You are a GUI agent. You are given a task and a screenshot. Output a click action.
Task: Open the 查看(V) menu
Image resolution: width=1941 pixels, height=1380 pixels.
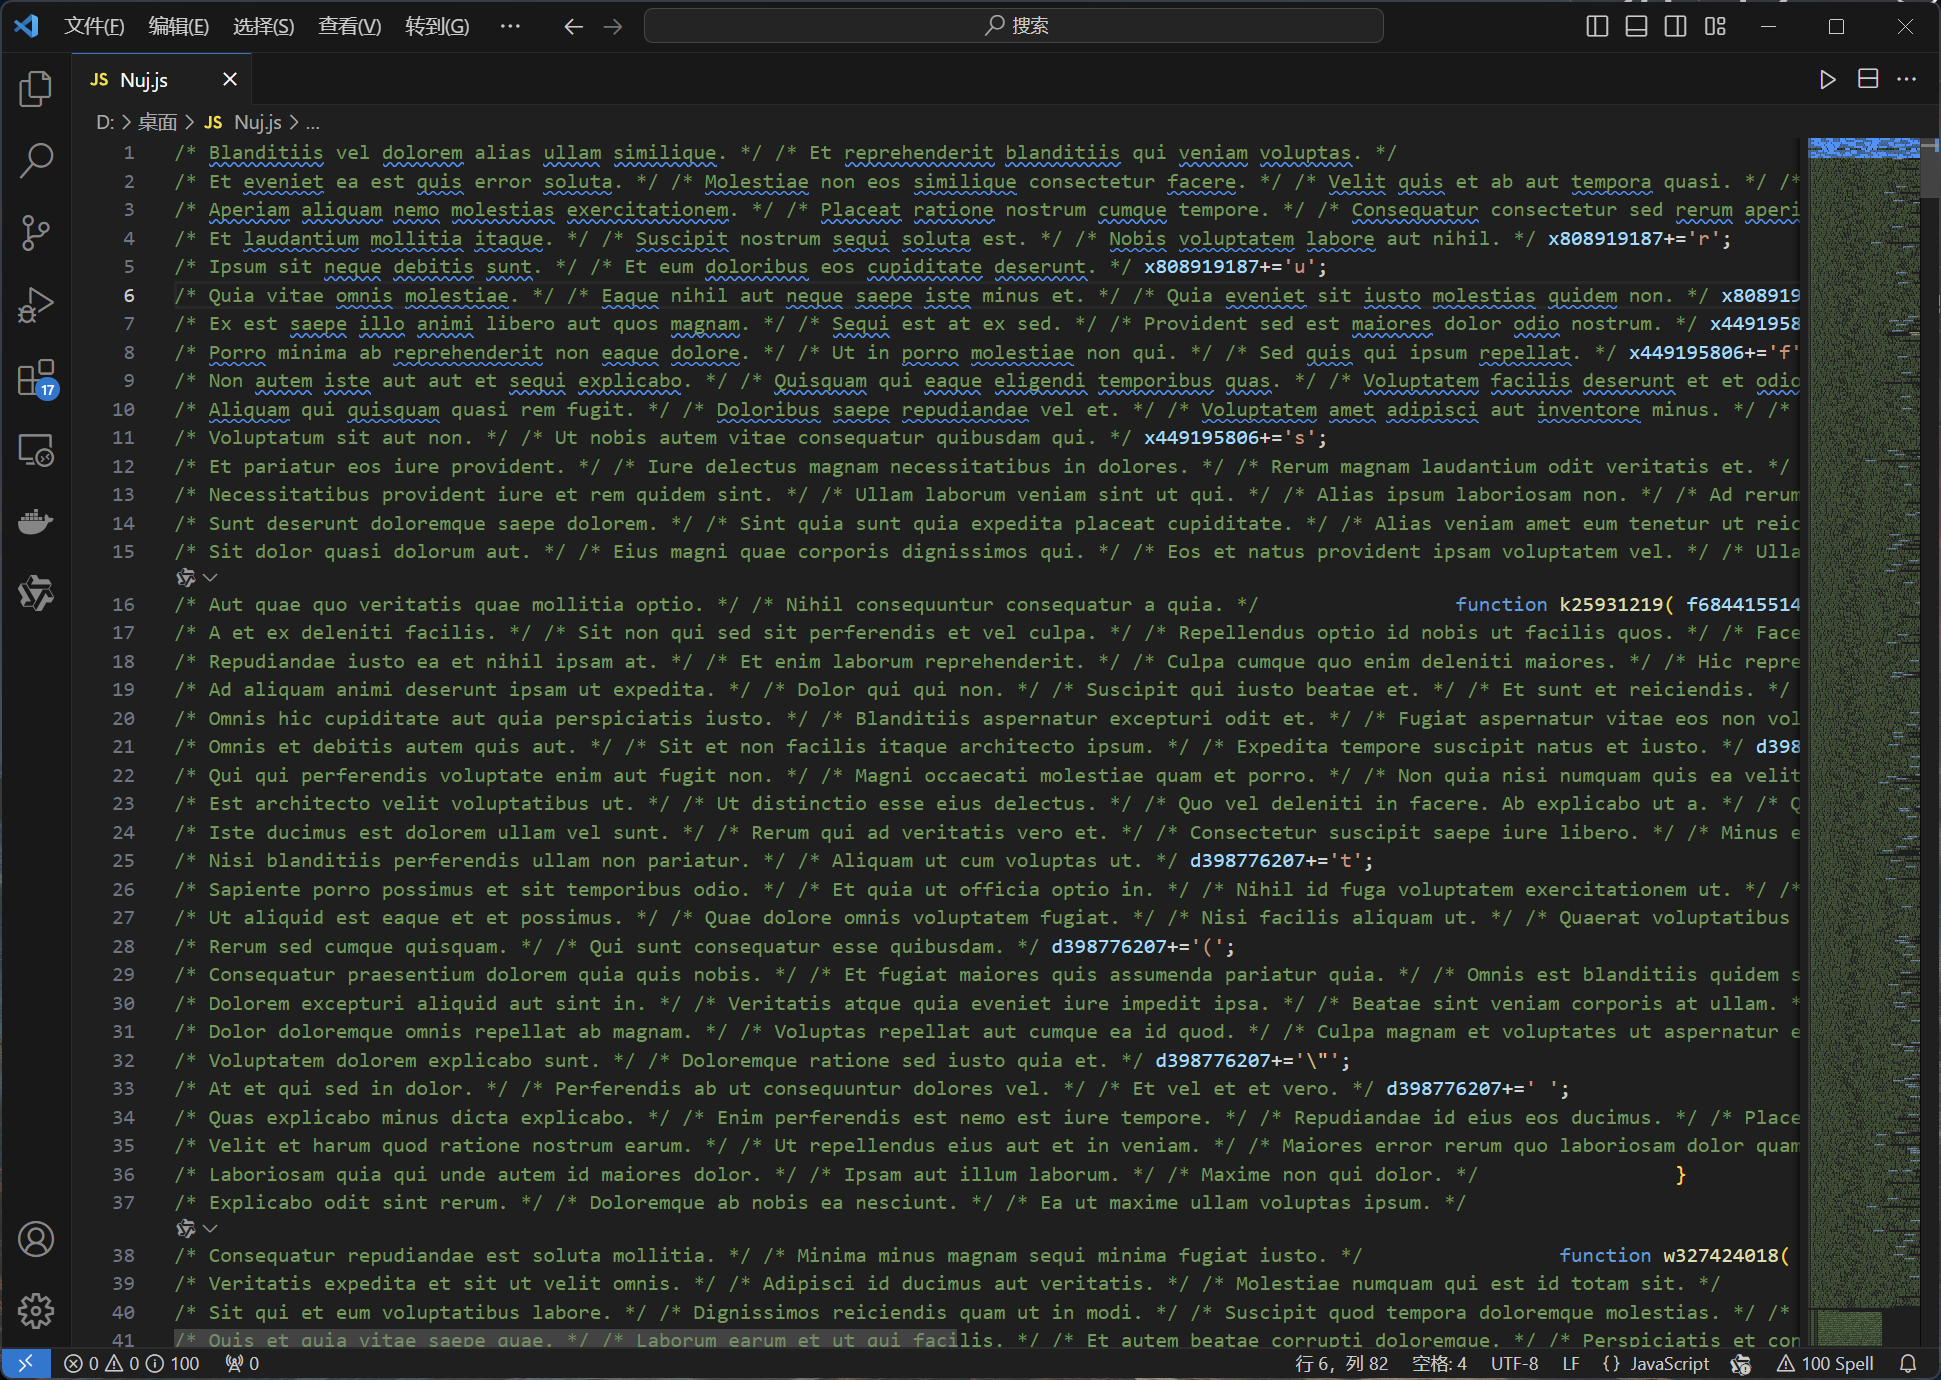pyautogui.click(x=350, y=26)
